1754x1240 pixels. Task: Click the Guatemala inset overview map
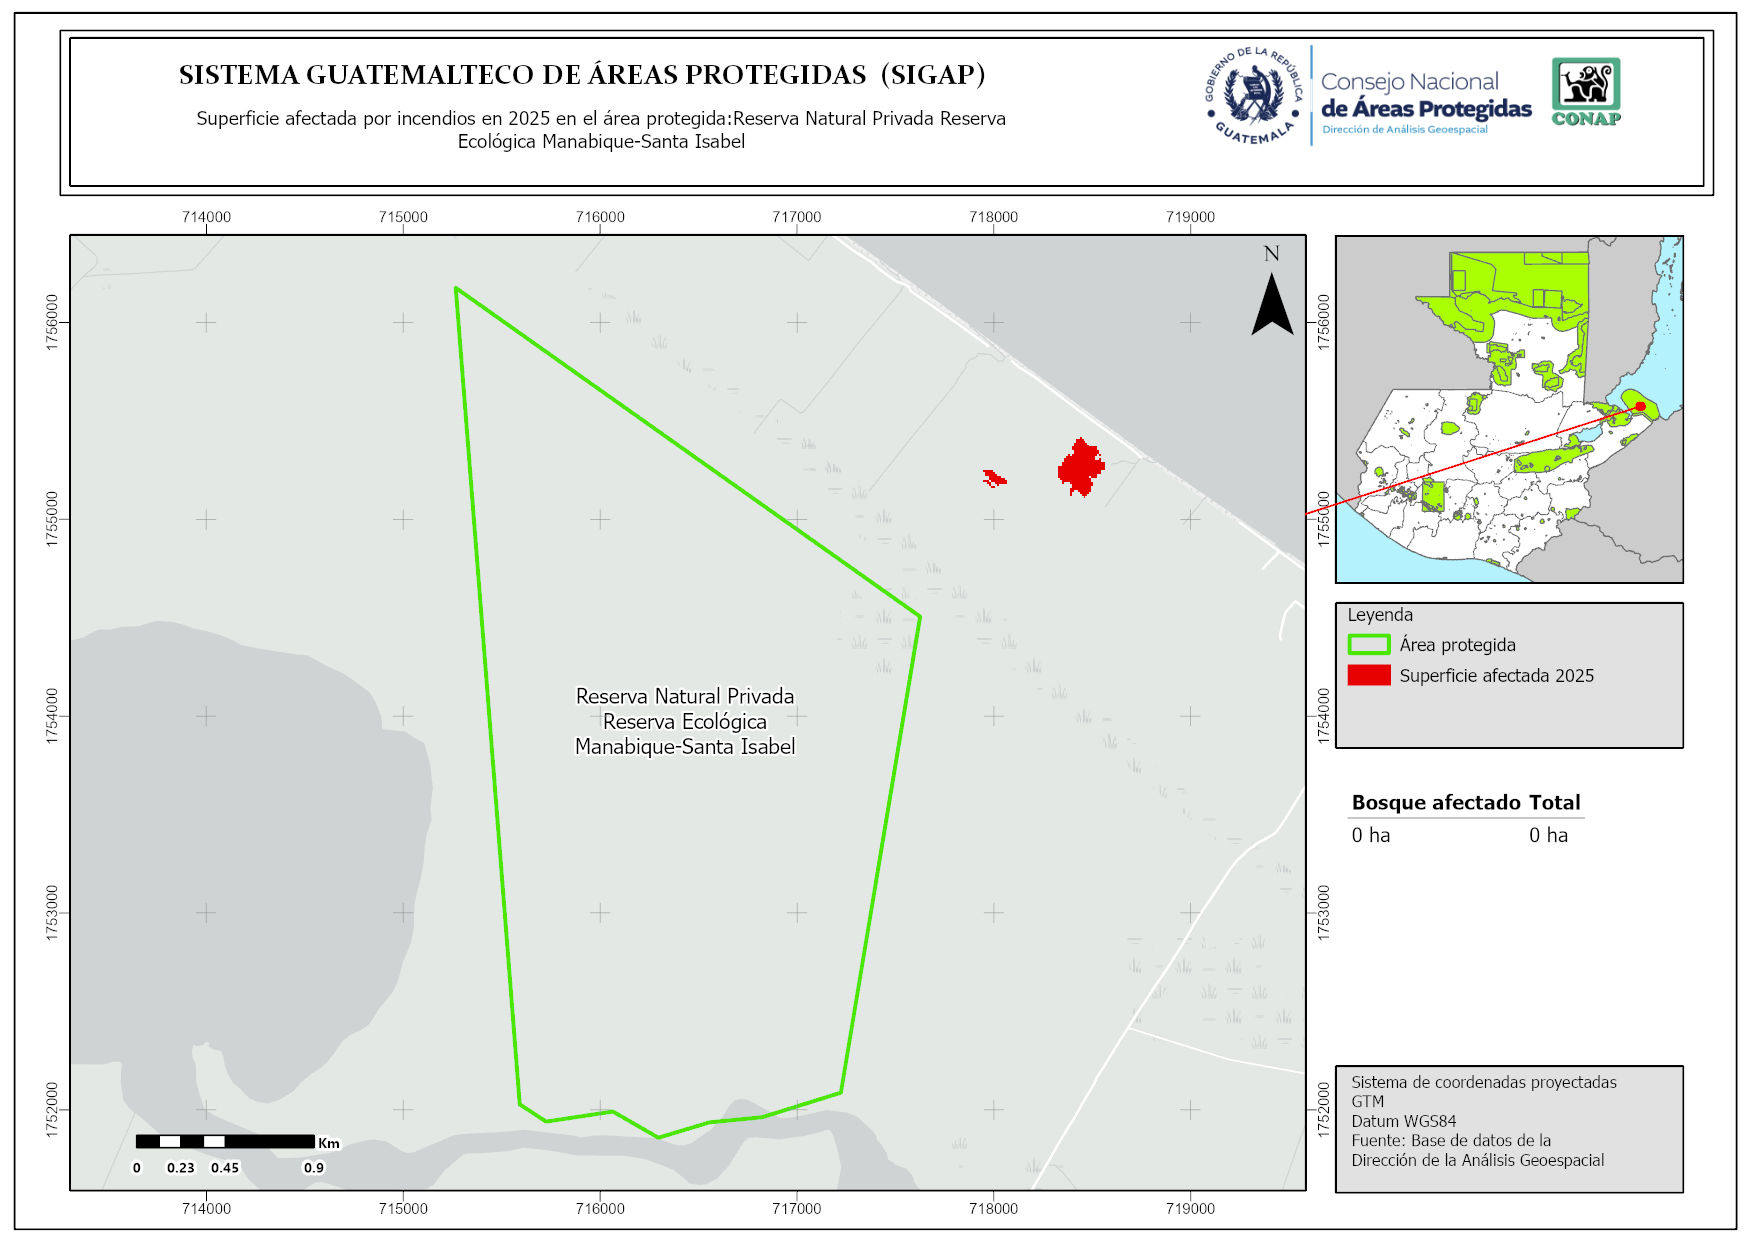pyautogui.click(x=1508, y=409)
